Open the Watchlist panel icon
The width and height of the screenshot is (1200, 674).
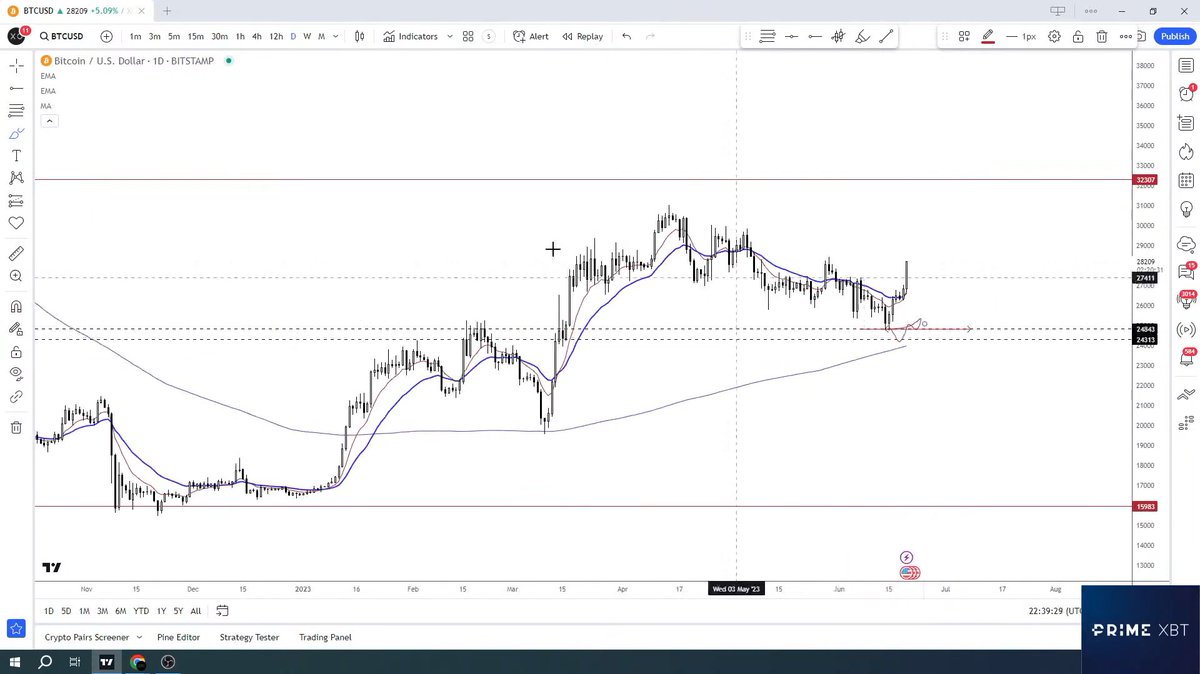(x=1186, y=65)
